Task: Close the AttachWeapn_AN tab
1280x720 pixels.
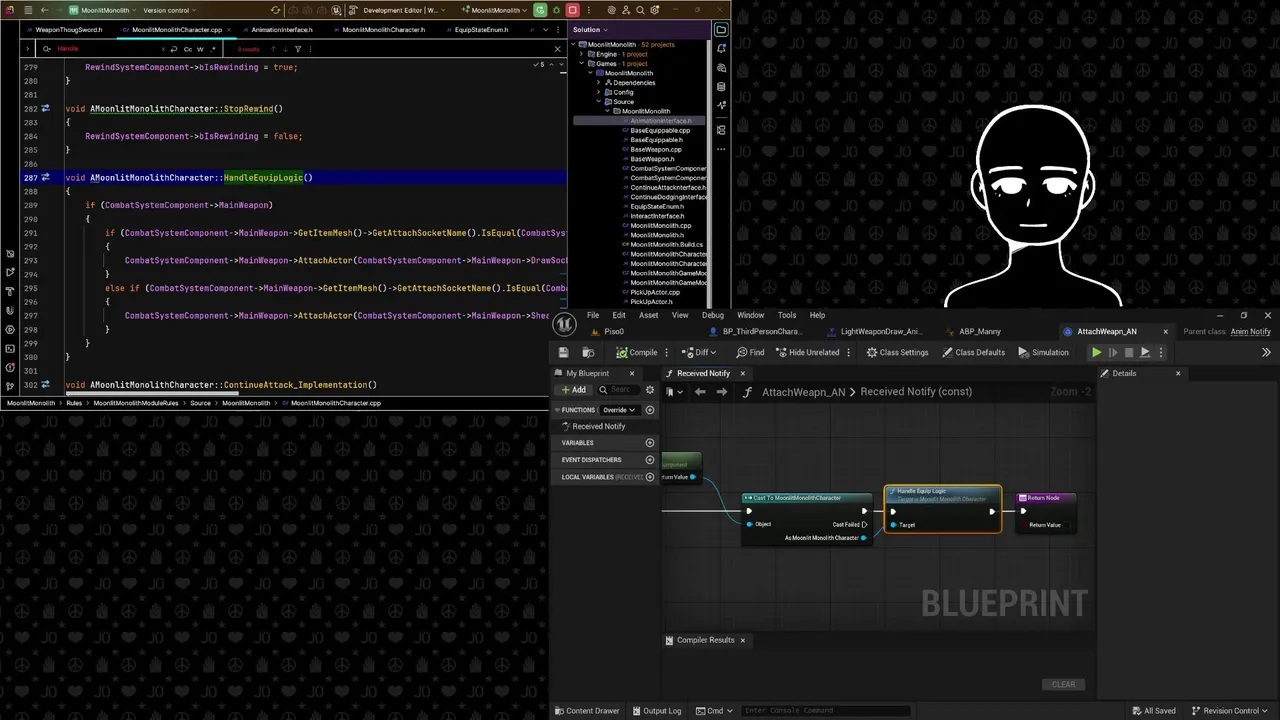Action: coord(1165,331)
